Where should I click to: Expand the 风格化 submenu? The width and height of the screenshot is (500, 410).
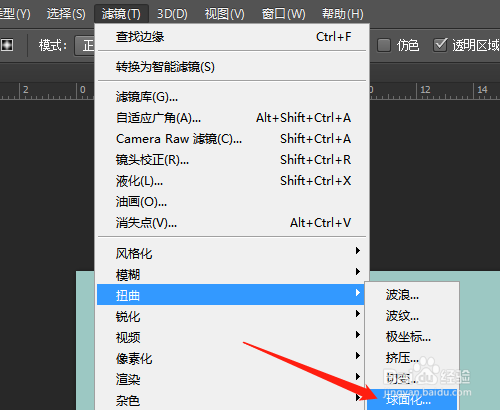[233, 253]
